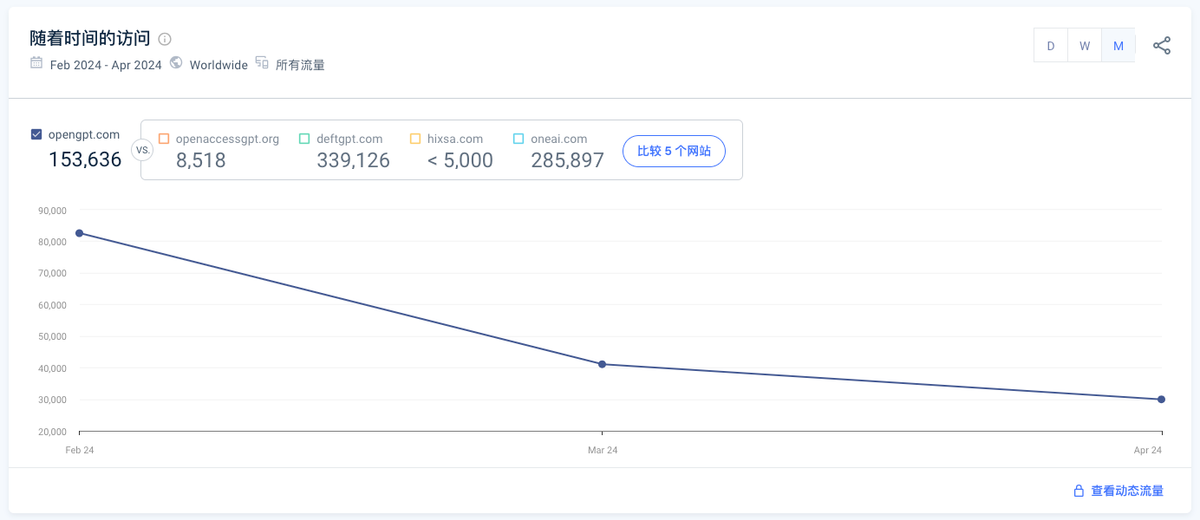Click the 所有流量 traffic label
Viewport: 1200px width, 520px height.
300,65
